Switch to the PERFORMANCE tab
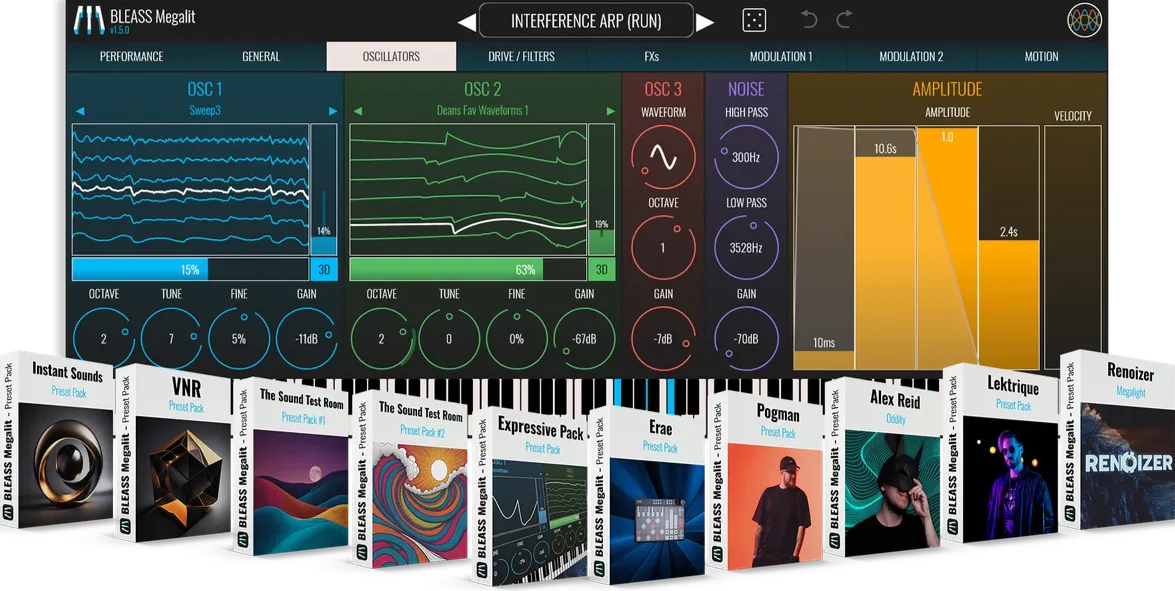Image resolution: width=1175 pixels, height=591 pixels. (x=131, y=56)
